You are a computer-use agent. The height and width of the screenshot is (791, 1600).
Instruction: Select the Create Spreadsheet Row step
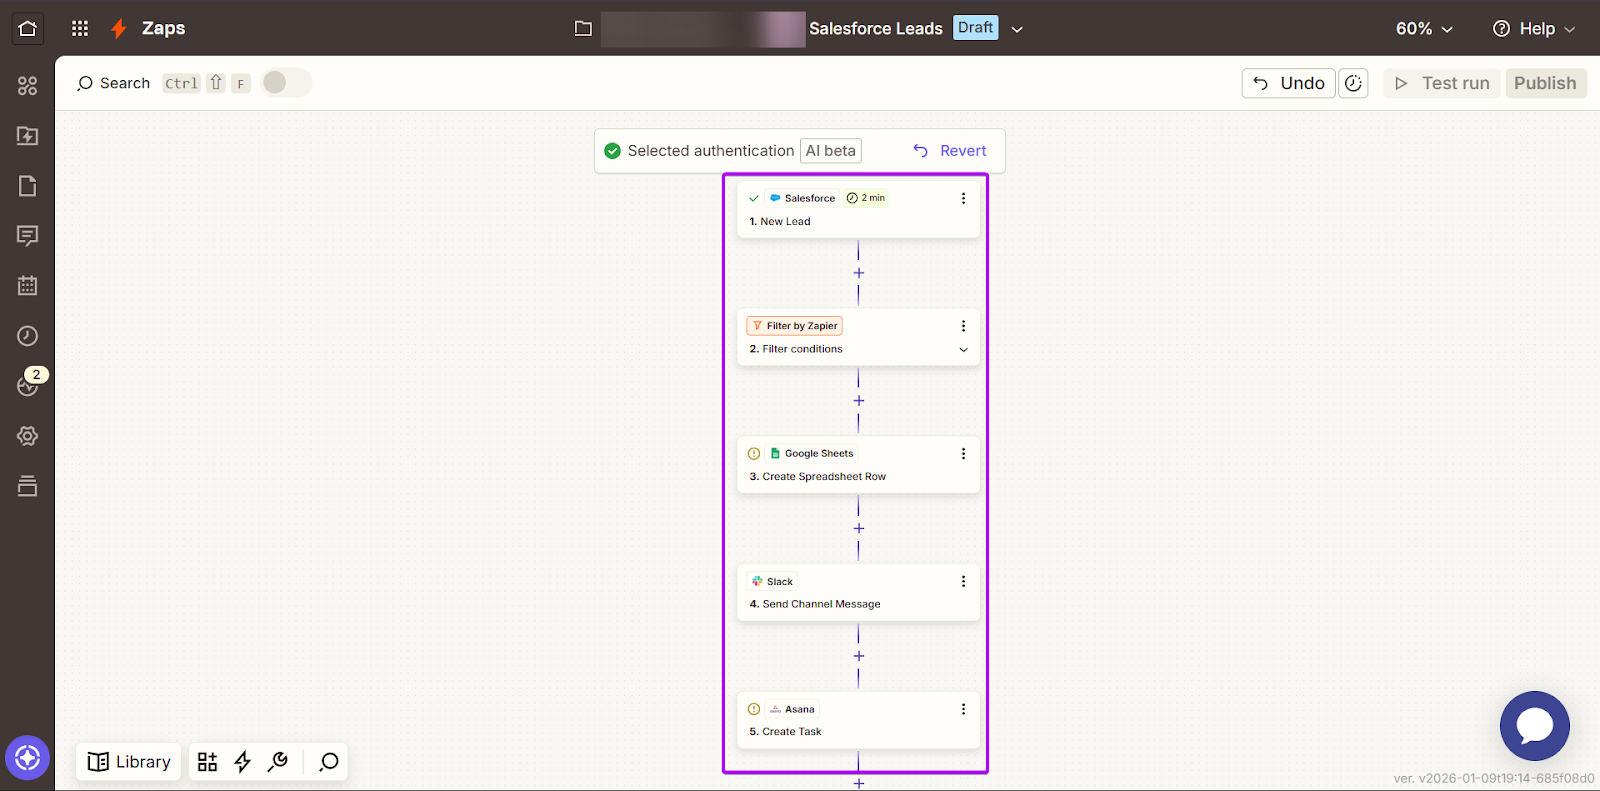(x=858, y=465)
